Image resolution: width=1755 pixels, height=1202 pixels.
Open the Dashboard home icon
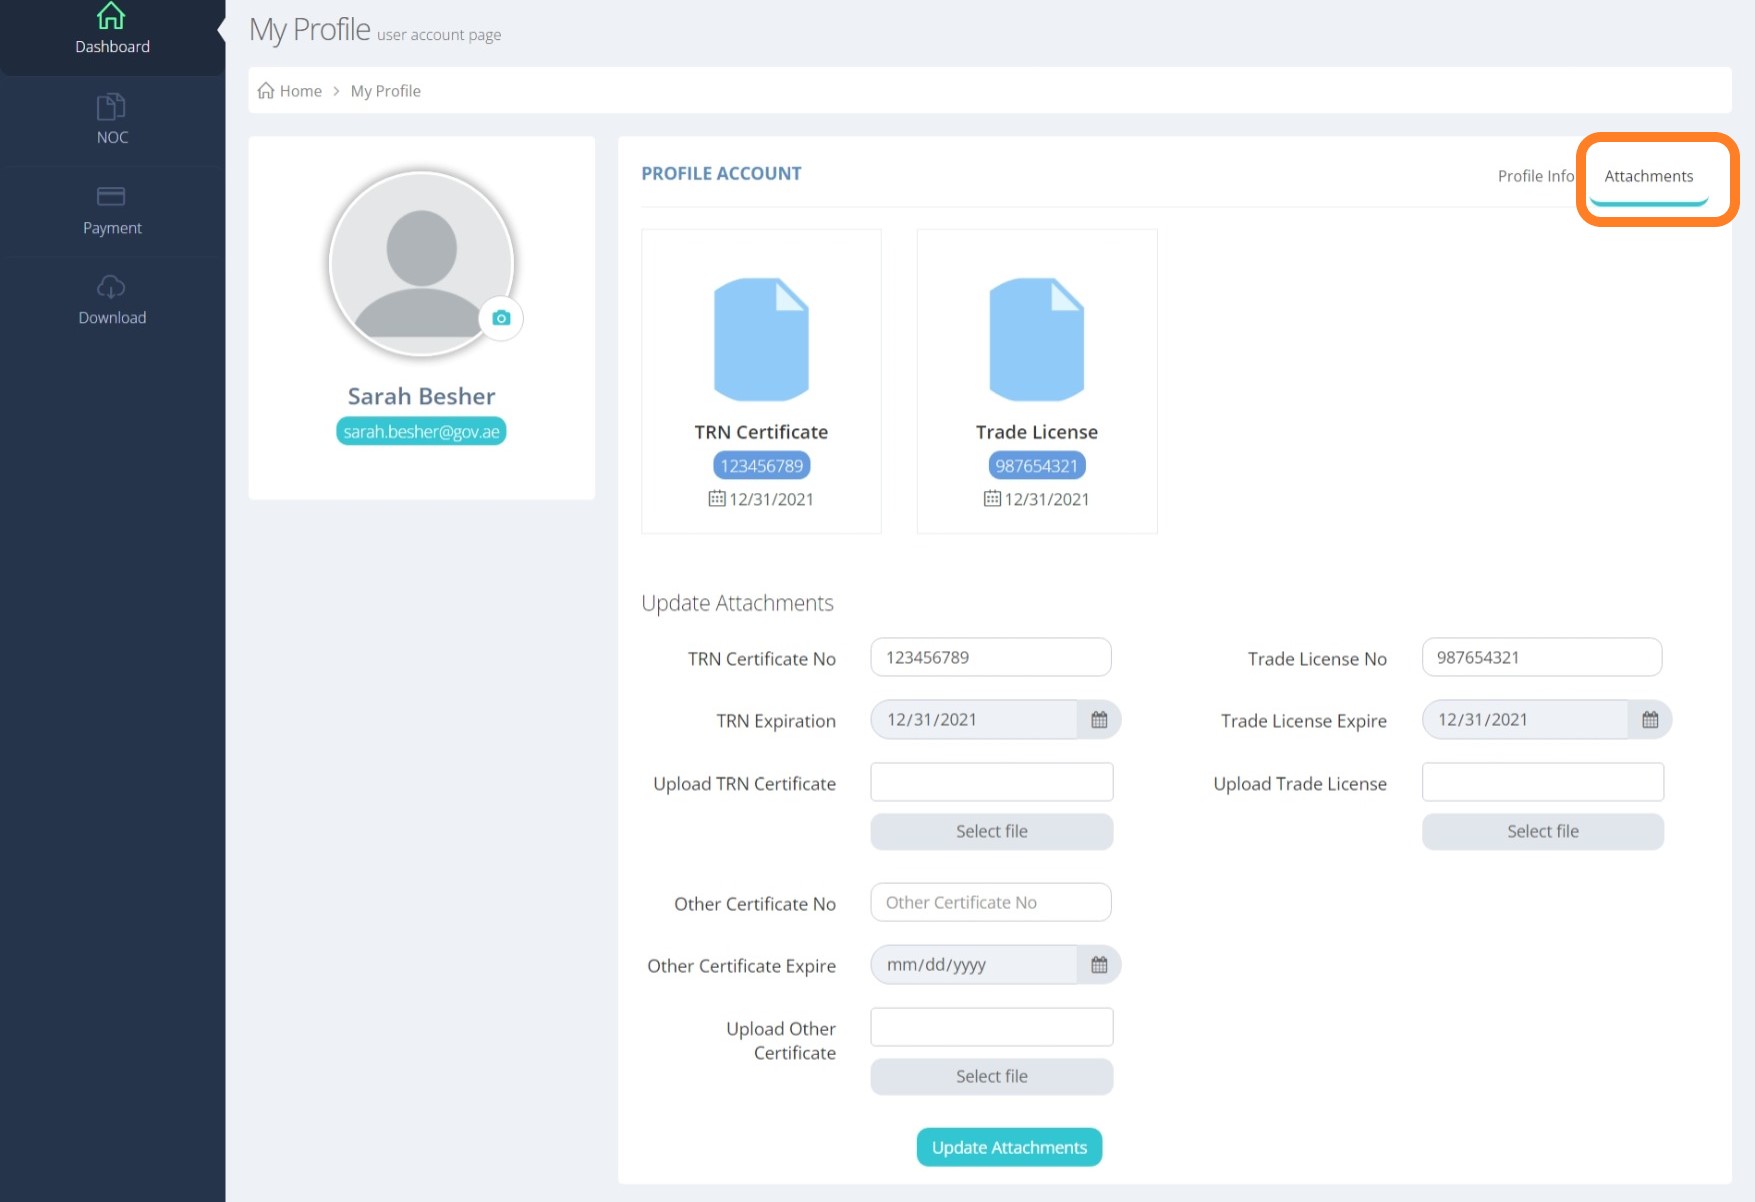point(111,16)
